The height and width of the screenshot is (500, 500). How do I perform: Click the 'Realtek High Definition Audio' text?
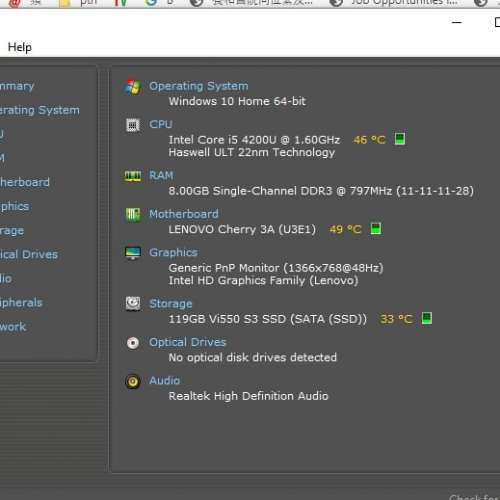(x=248, y=396)
